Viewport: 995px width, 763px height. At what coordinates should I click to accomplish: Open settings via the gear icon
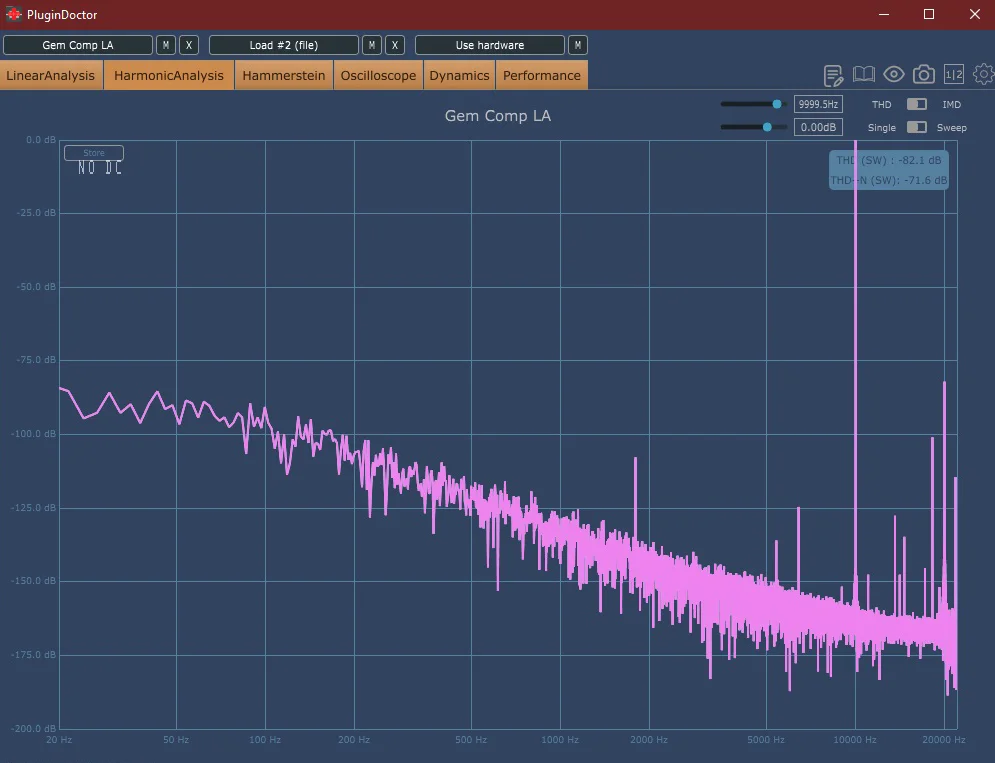click(984, 74)
